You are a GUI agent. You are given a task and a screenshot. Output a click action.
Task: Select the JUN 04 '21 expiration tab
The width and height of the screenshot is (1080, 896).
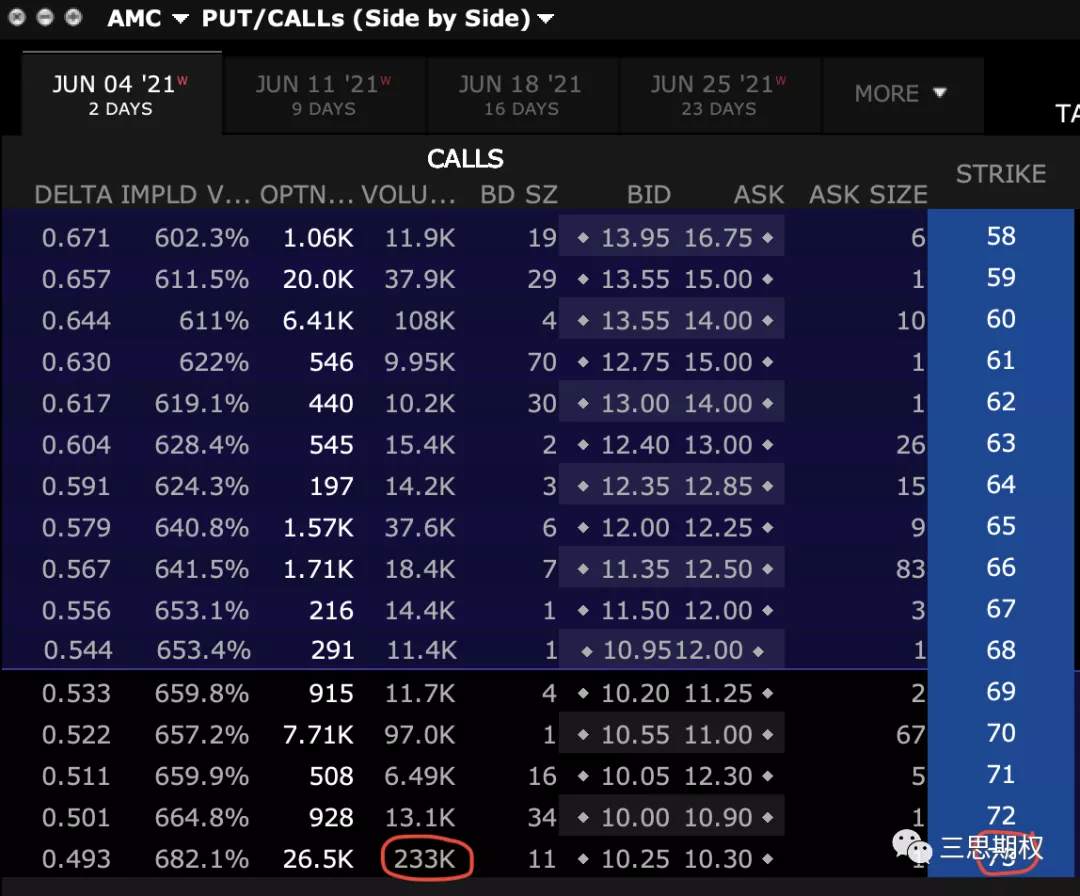[x=121, y=94]
